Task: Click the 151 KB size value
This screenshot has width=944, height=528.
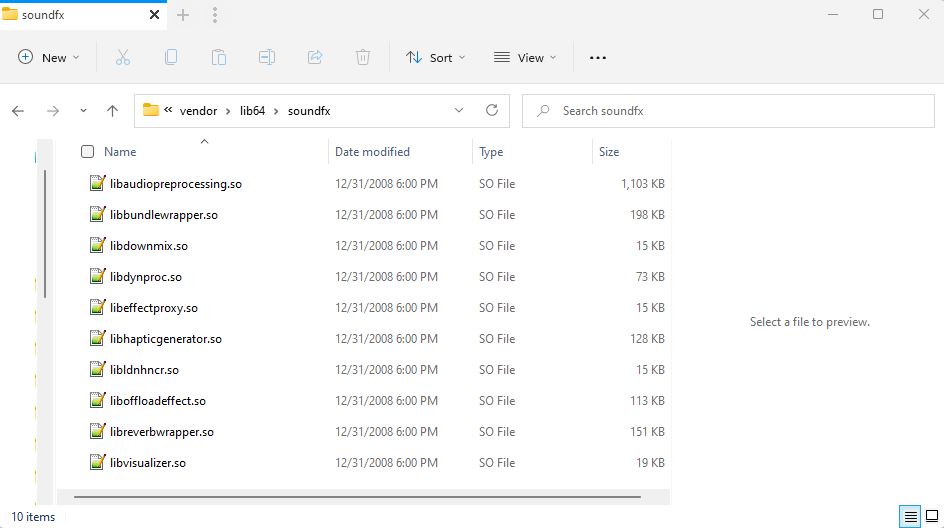Action: (x=647, y=432)
